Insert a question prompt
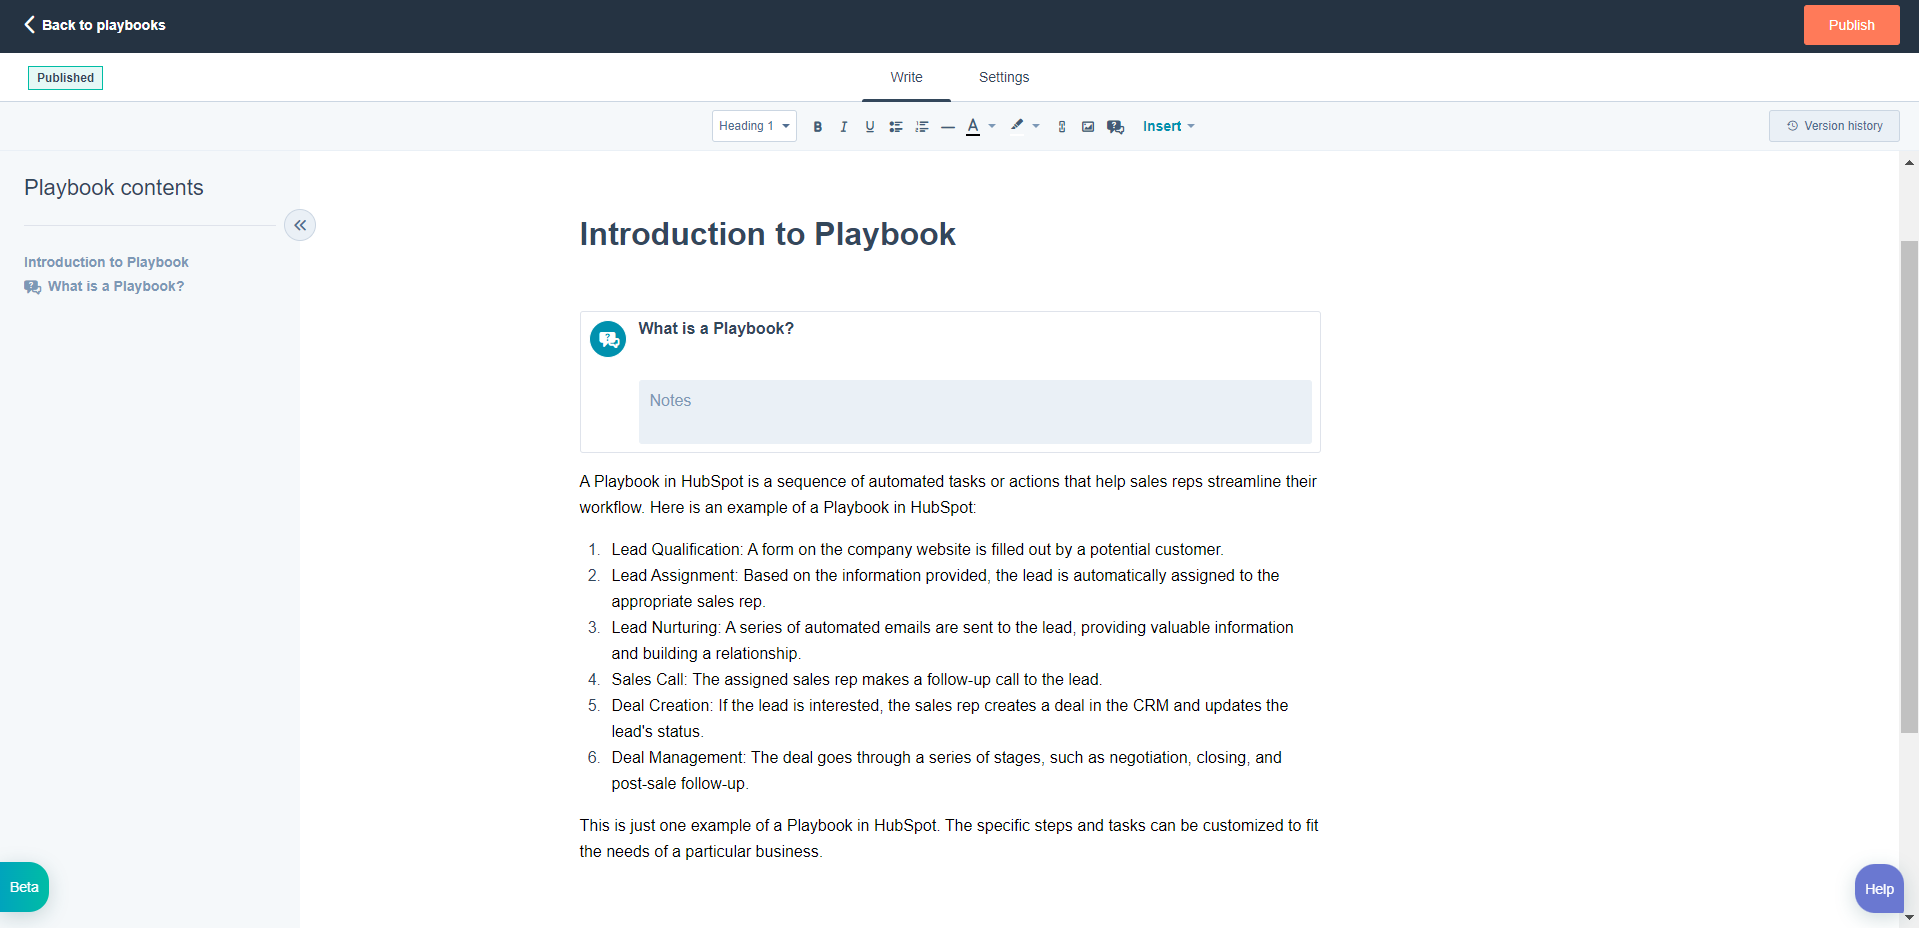The height and width of the screenshot is (928, 1919). [x=1115, y=126]
